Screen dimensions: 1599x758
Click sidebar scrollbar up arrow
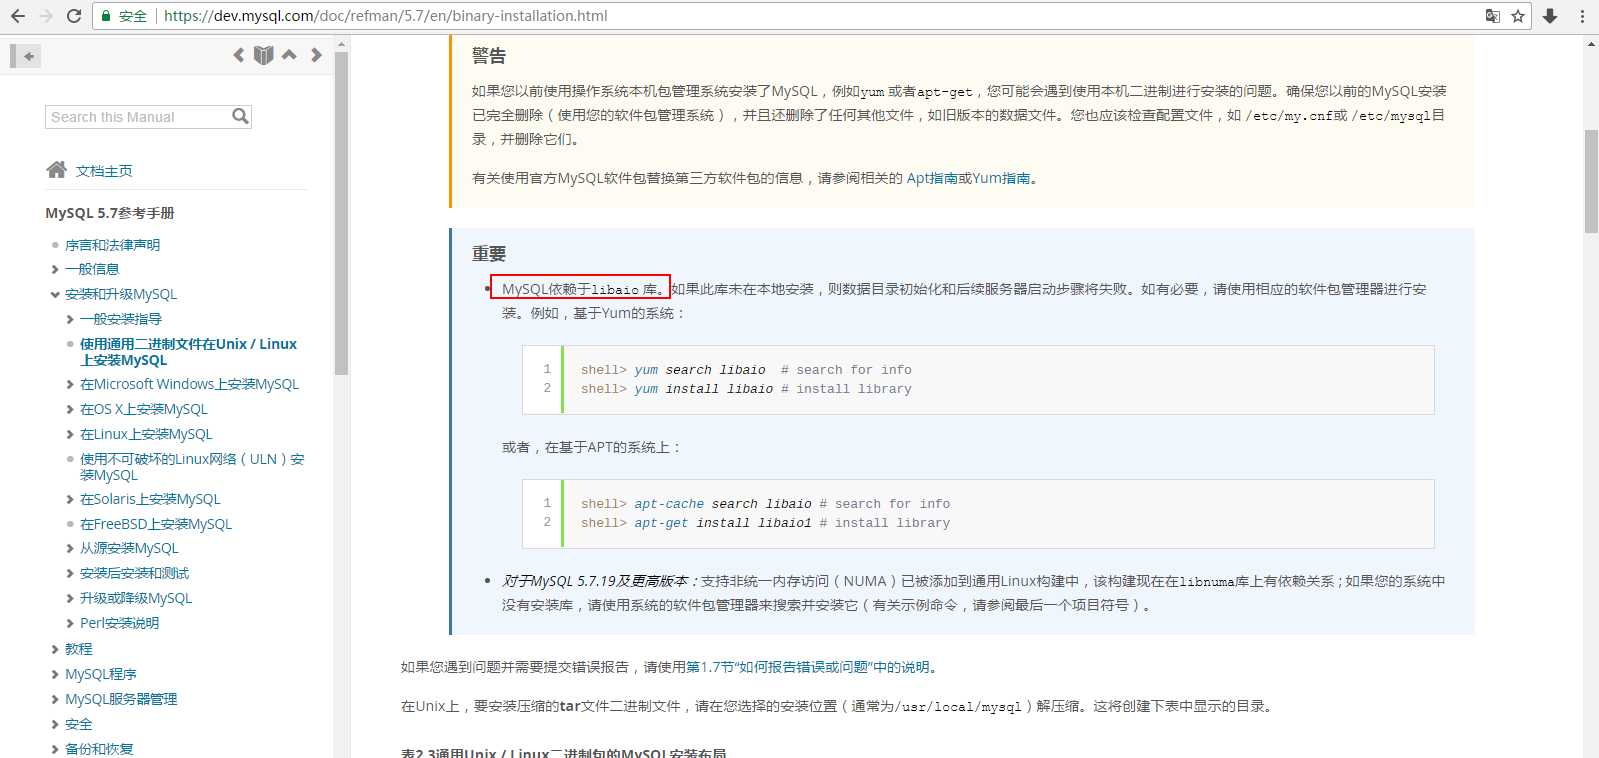tap(341, 44)
